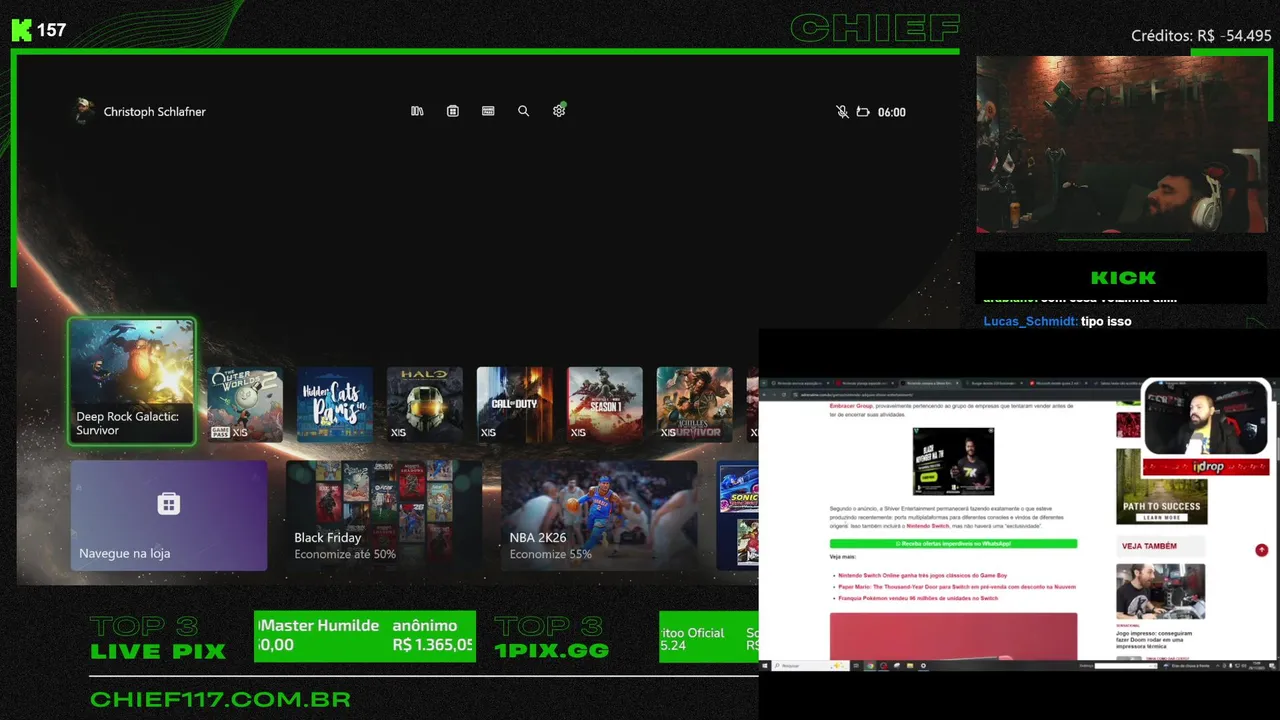This screenshot has height=720, width=1280.
Task: Open Franquia Pokémon 96 milhões link
Action: (x=918, y=598)
